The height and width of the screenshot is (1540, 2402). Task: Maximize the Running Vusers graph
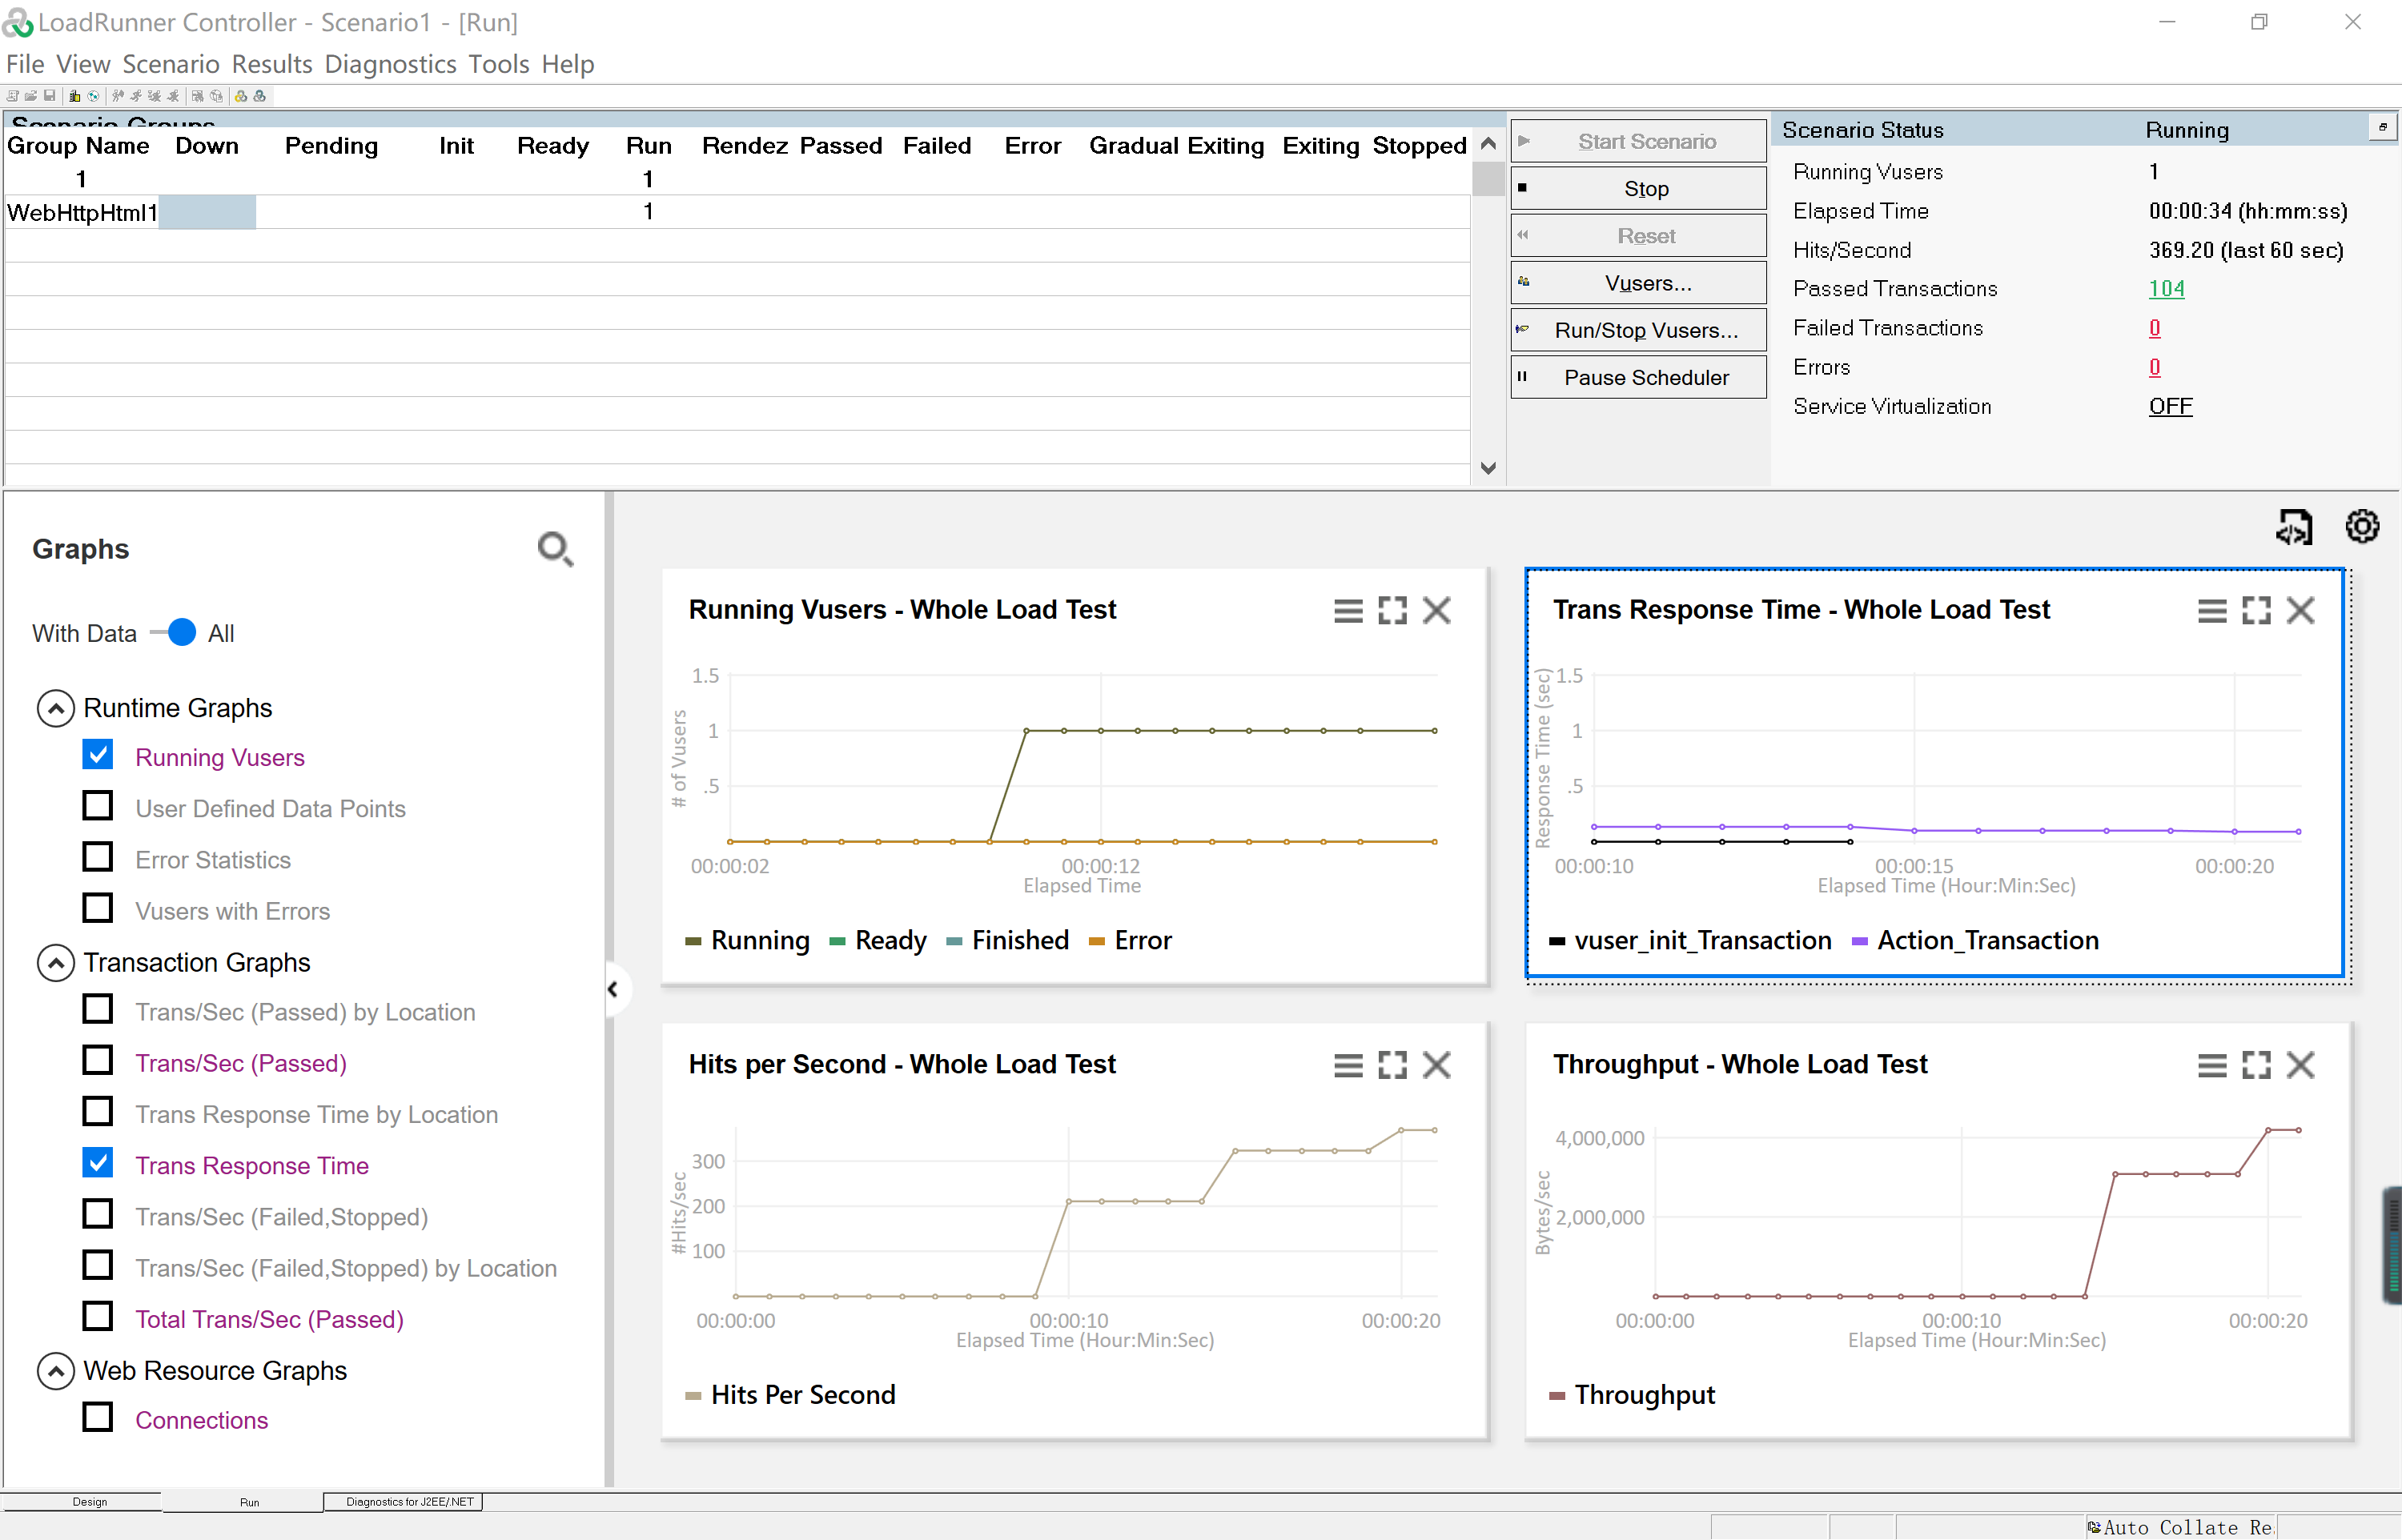(1392, 610)
